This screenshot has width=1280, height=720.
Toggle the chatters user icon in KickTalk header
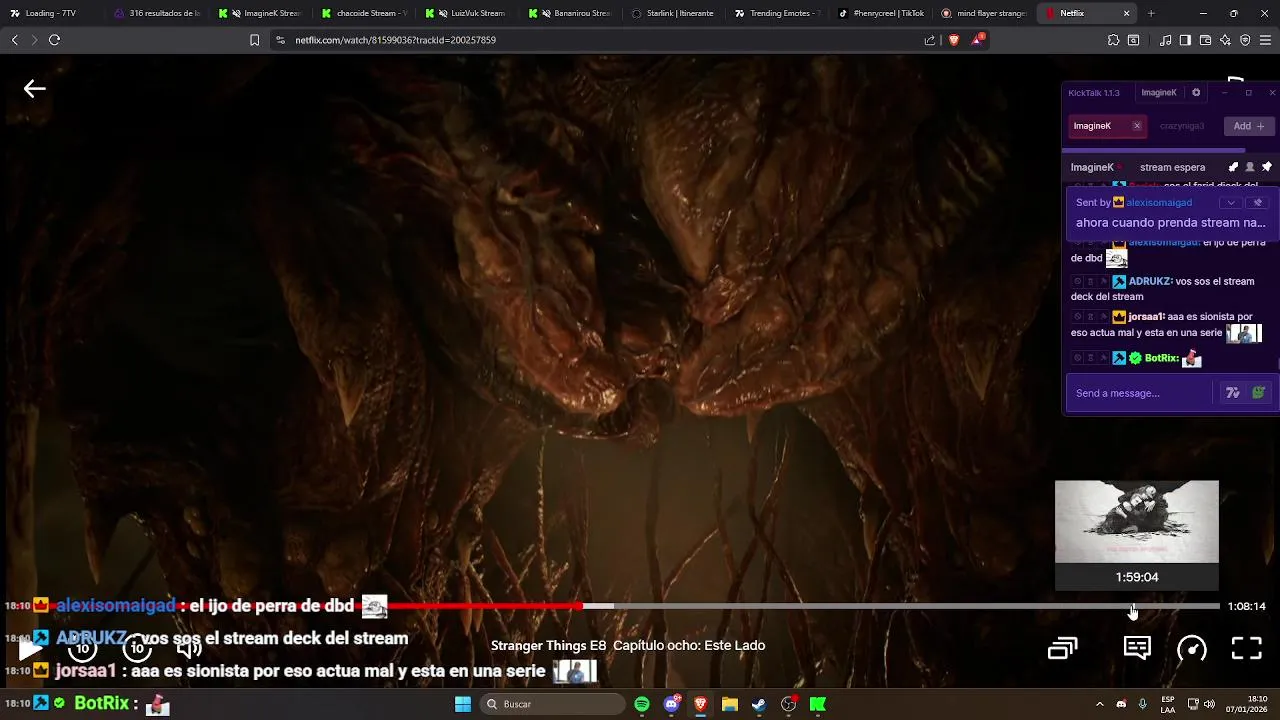(1249, 167)
